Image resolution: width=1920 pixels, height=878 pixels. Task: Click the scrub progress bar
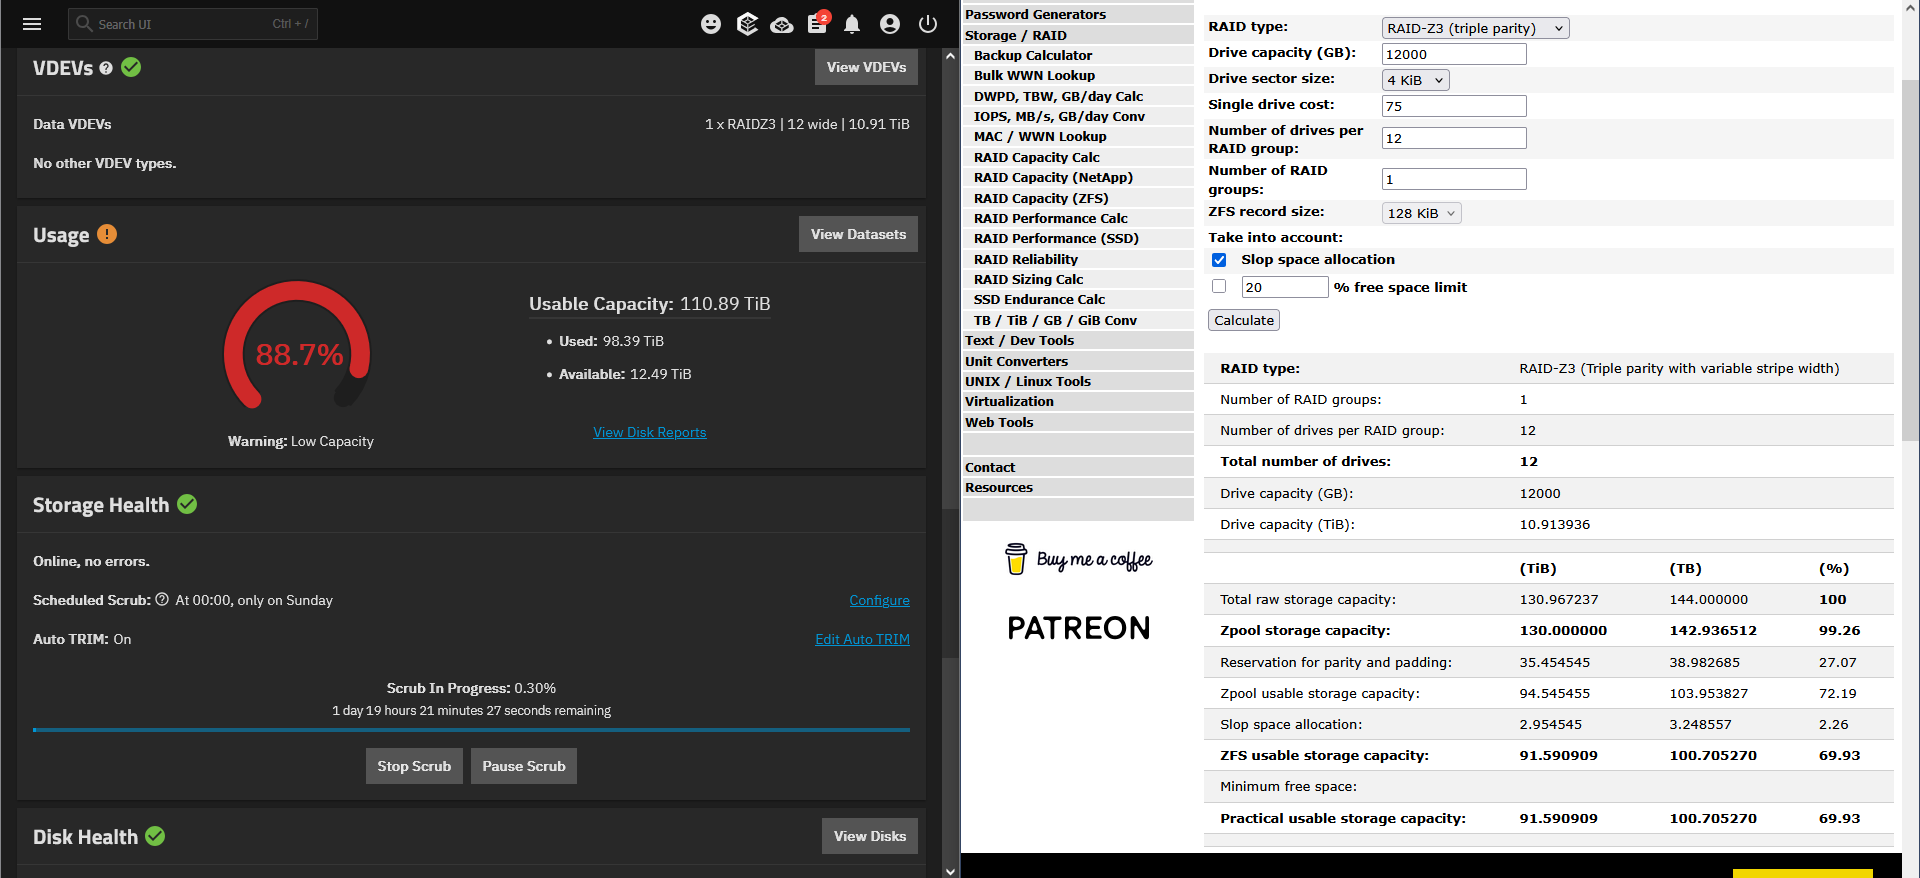click(x=471, y=730)
